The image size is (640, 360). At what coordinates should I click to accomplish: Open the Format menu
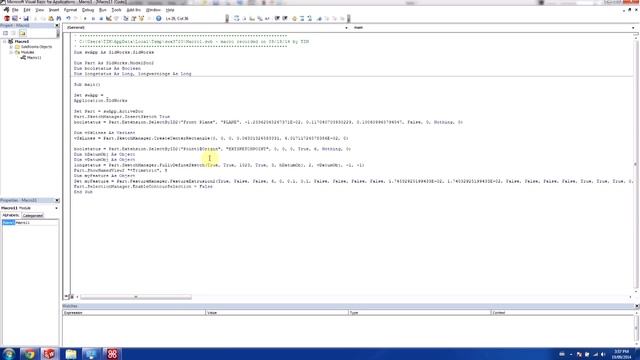tap(70, 10)
